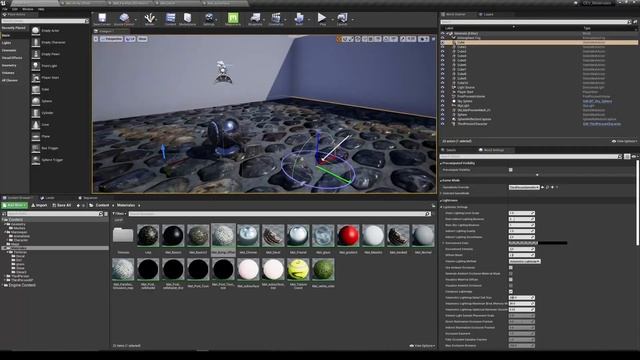Expand the Selected GameMode section
The height and width of the screenshot is (360, 640).
441,193
